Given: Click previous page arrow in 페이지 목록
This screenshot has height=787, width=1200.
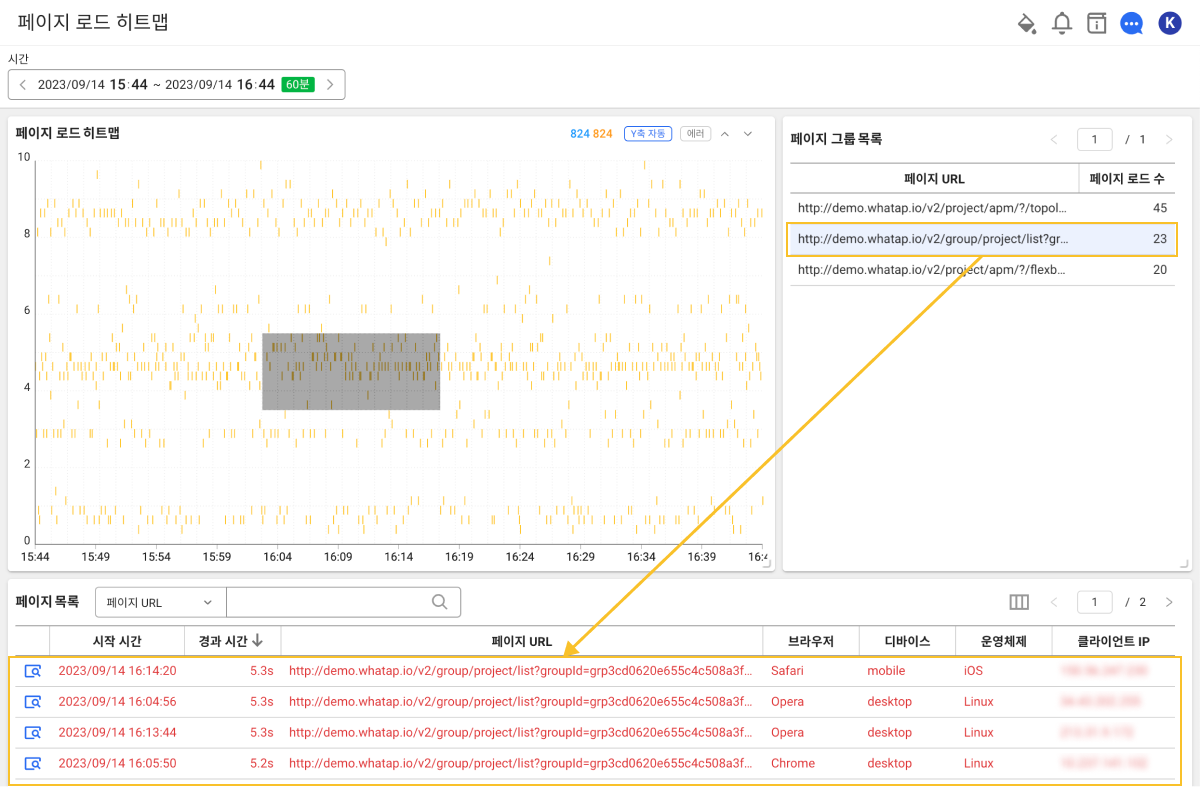Looking at the screenshot, I should click(x=1054, y=602).
